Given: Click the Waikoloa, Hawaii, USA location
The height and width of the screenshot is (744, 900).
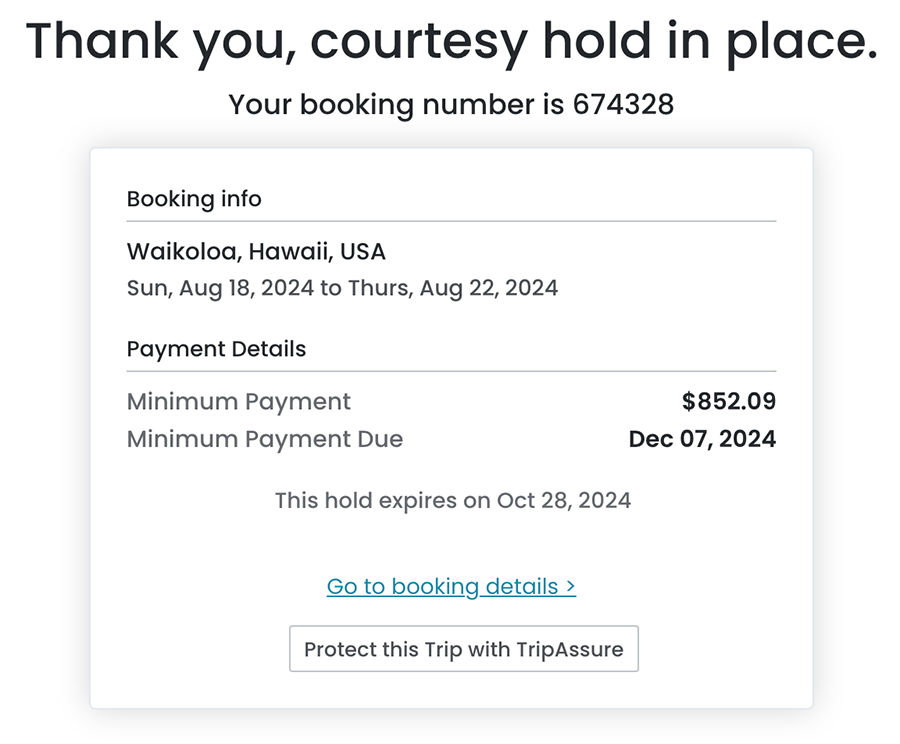Looking at the screenshot, I should pyautogui.click(x=256, y=251).
